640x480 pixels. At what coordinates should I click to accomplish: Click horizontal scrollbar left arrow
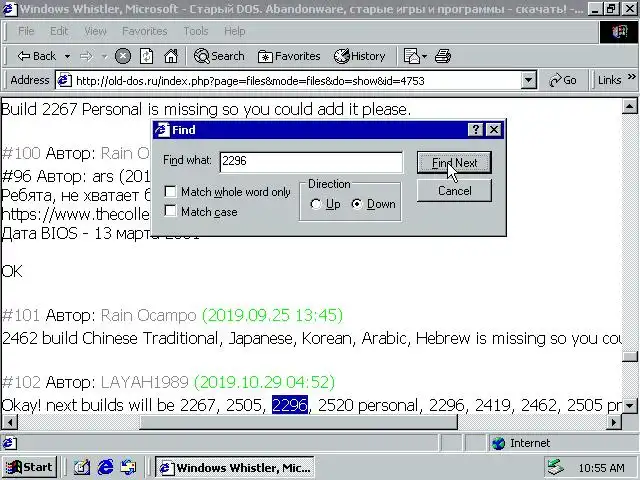[x=10, y=422]
